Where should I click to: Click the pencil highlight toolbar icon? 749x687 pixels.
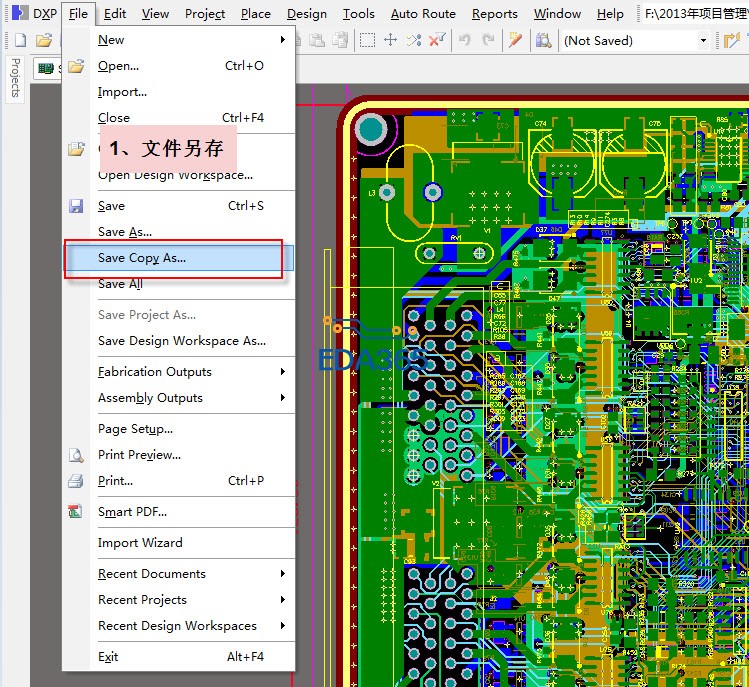515,41
